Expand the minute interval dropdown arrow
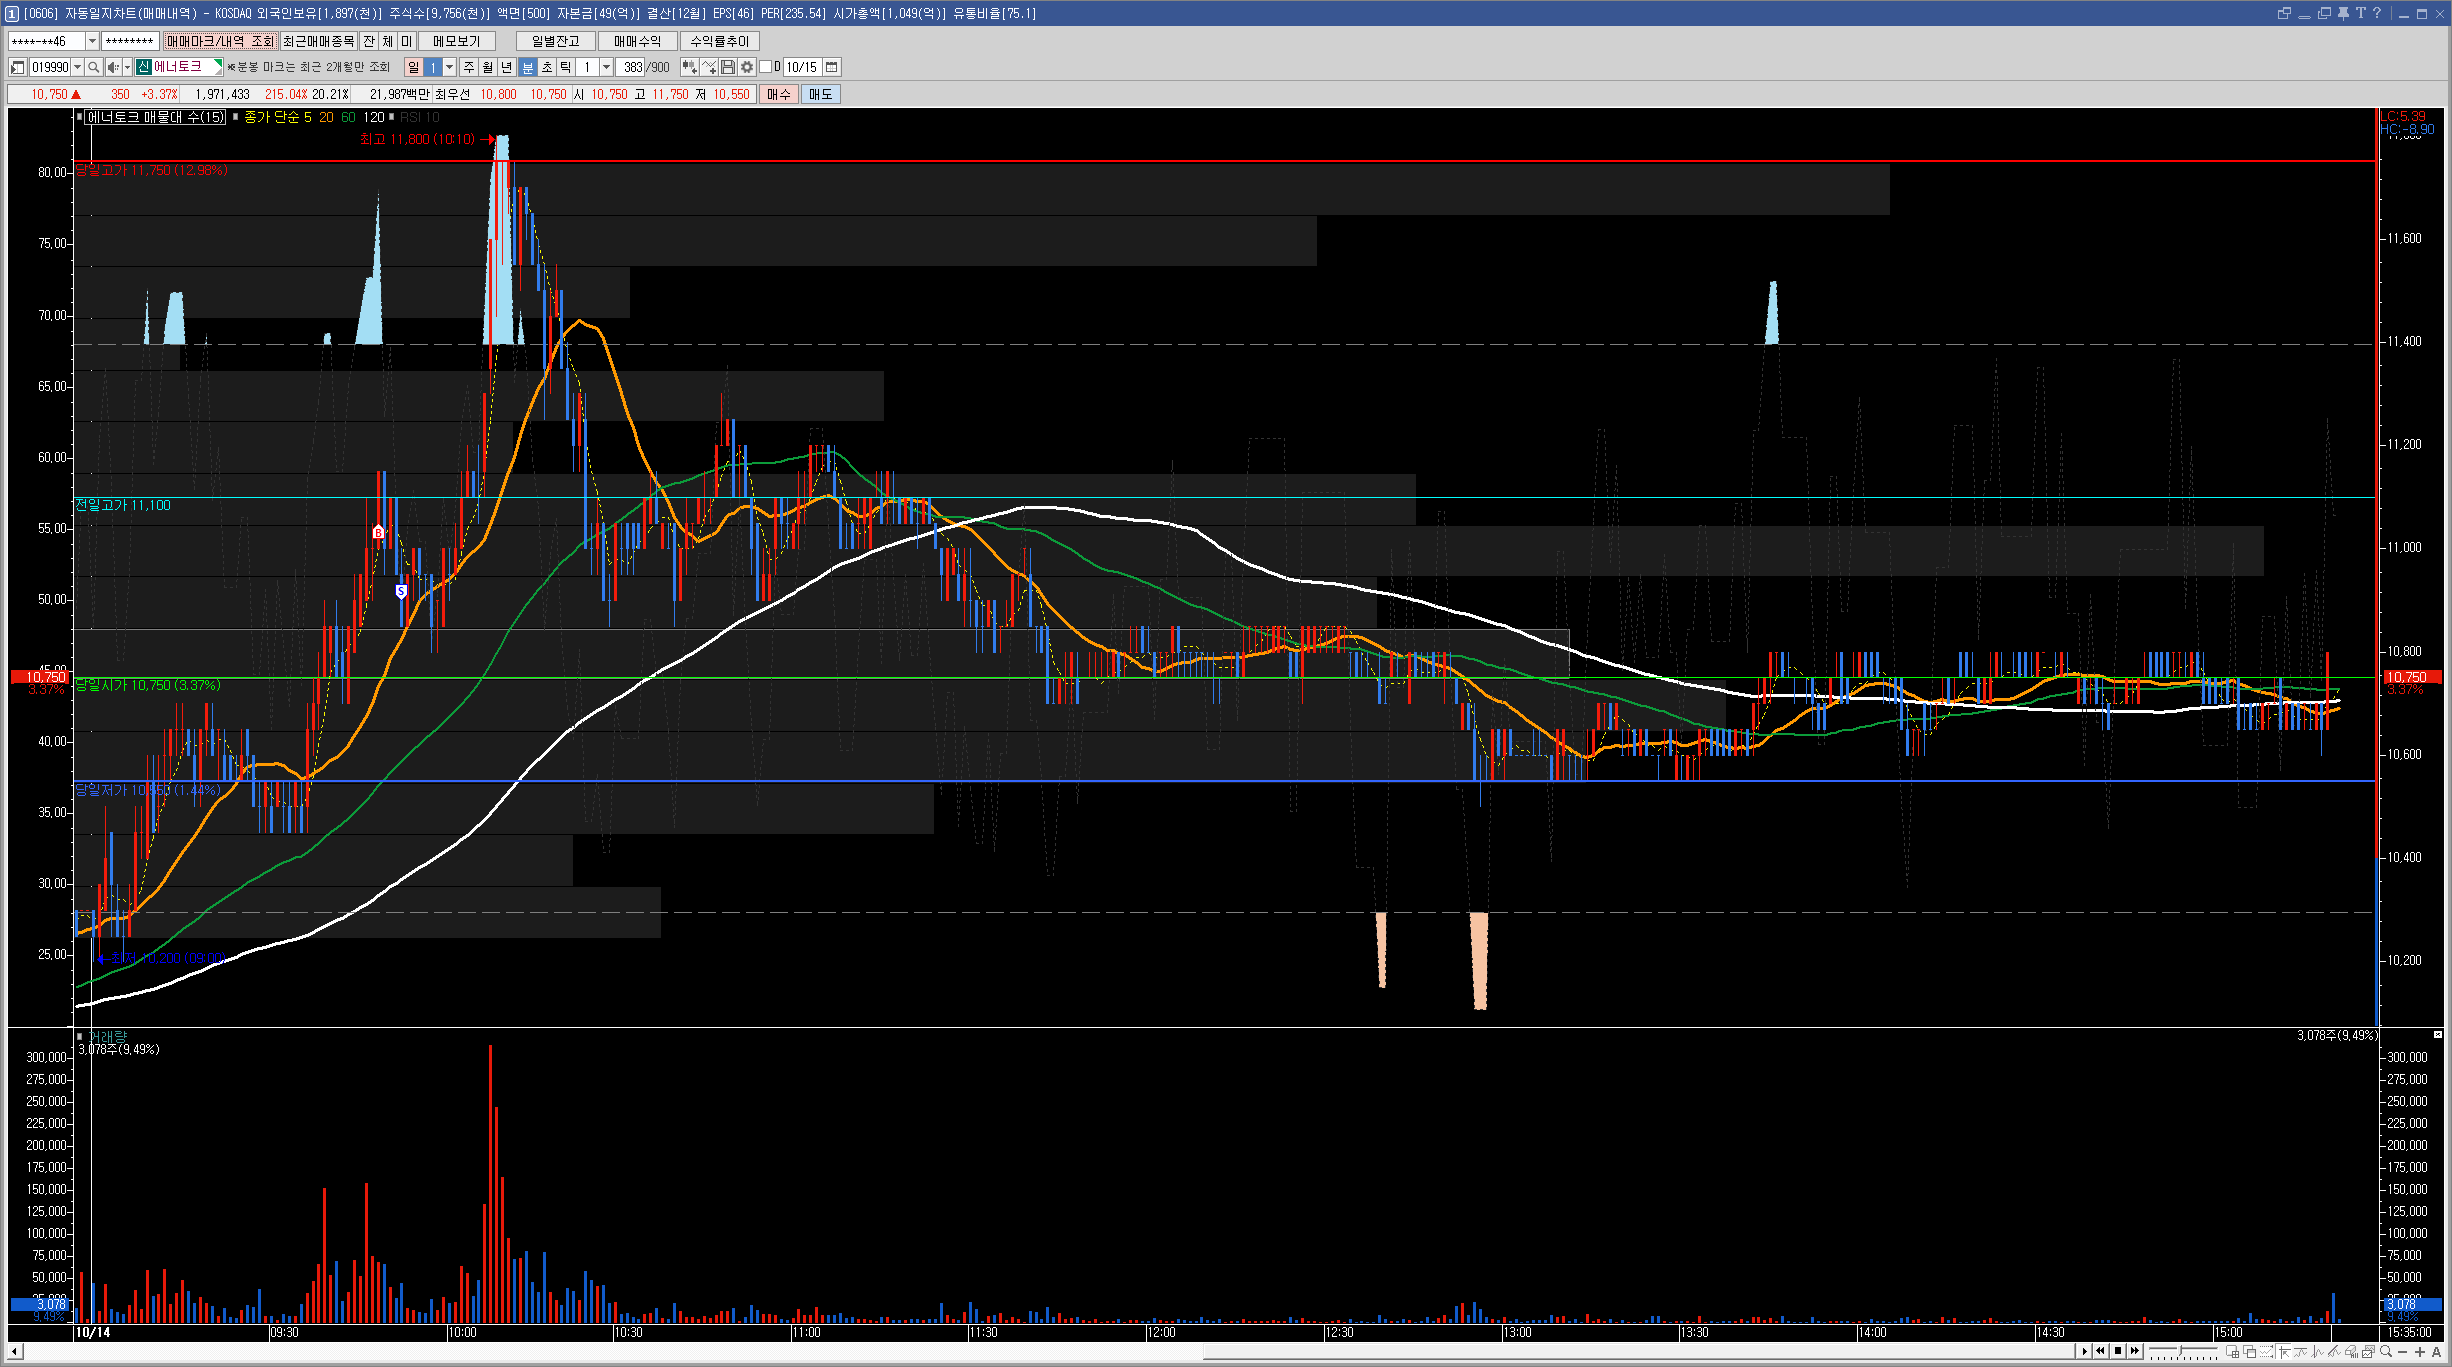This screenshot has height=1367, width=2452. (x=606, y=67)
